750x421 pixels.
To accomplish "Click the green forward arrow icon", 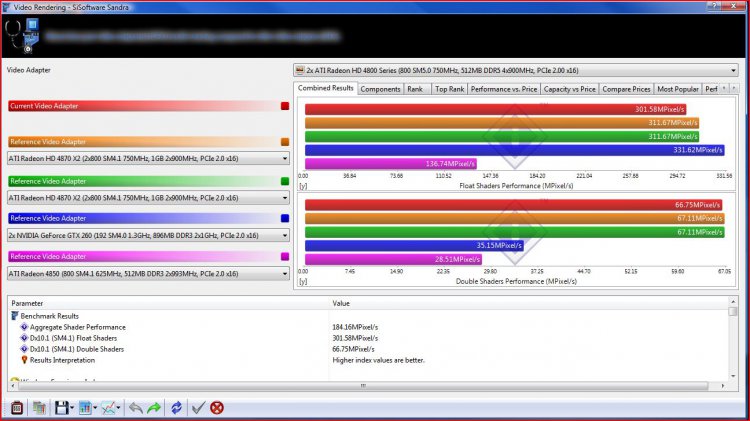I will pos(154,408).
